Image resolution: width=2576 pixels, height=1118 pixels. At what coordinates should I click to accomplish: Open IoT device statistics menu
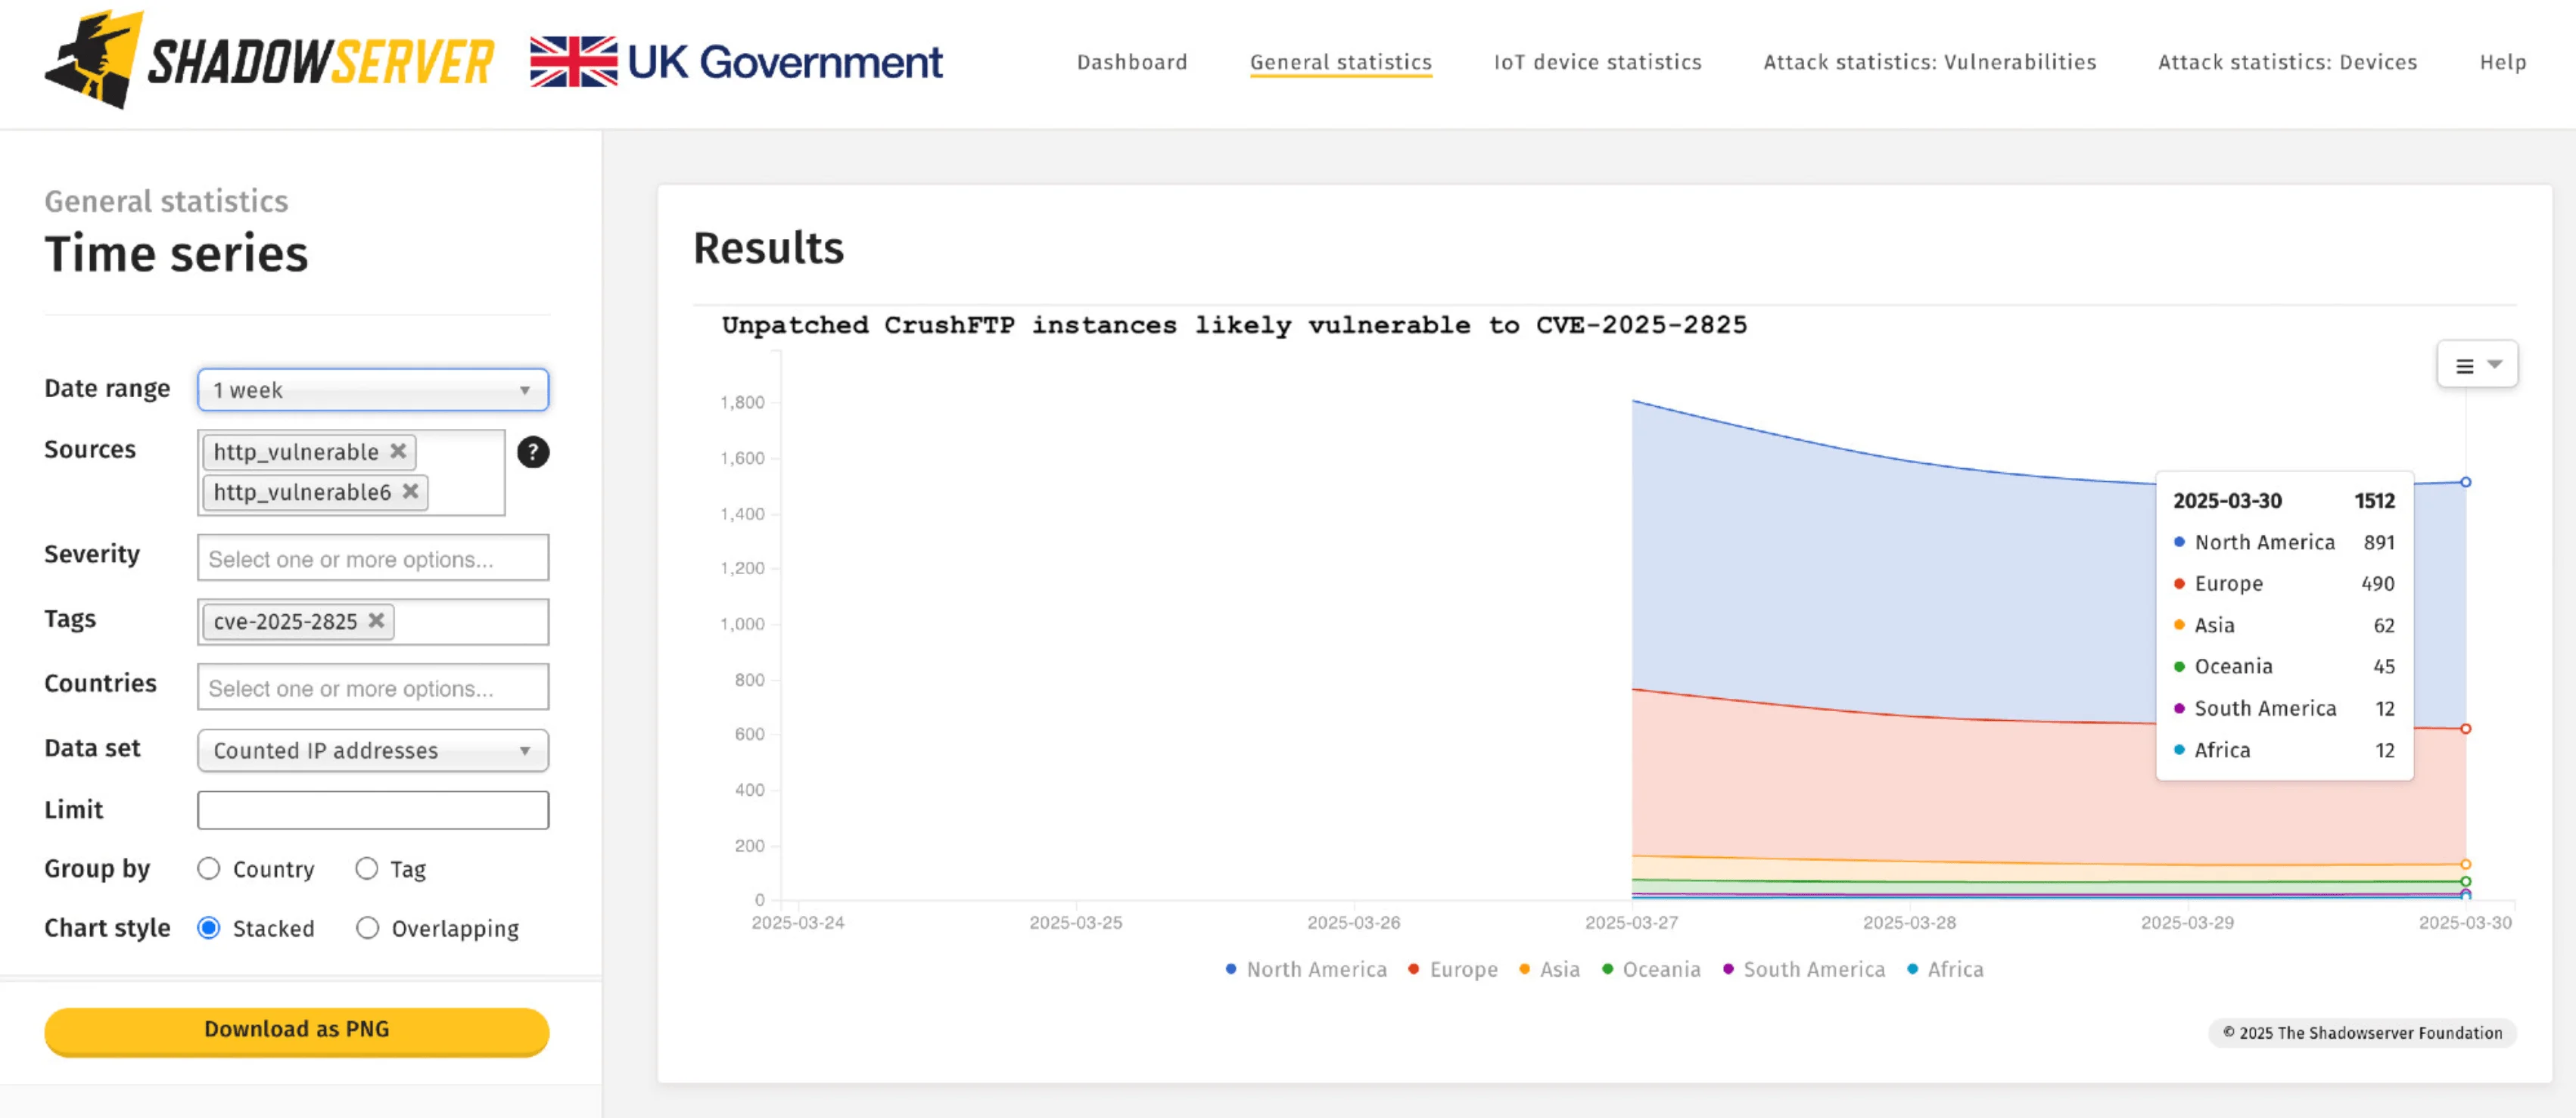[x=1597, y=62]
